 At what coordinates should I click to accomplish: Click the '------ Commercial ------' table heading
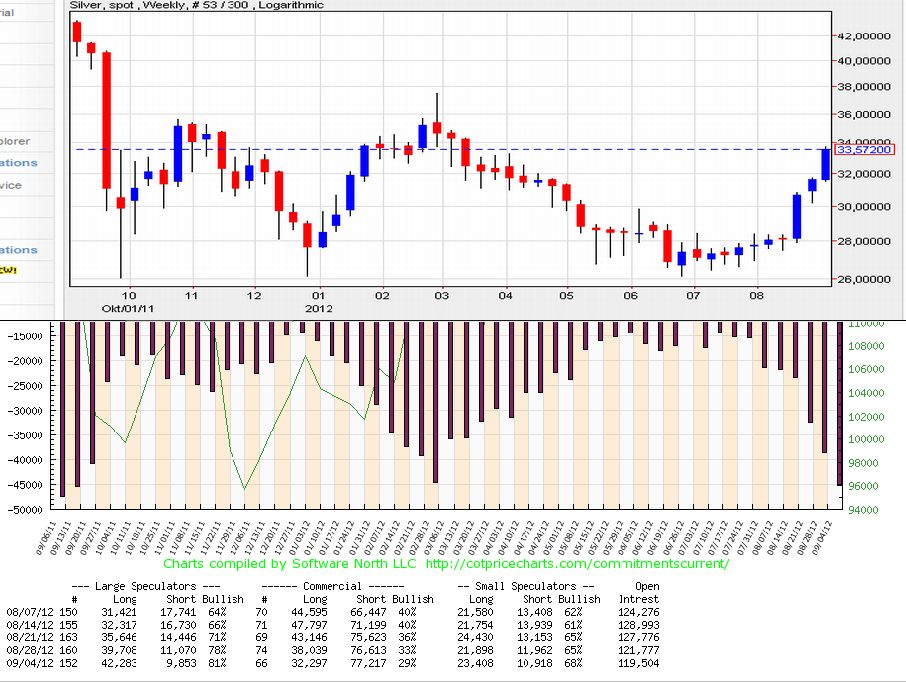pos(333,586)
